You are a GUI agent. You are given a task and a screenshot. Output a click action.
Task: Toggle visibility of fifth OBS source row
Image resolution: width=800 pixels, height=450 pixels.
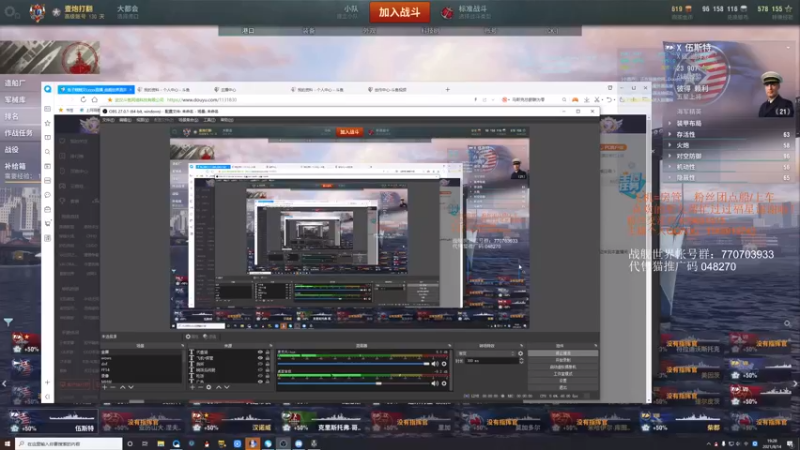260,376
